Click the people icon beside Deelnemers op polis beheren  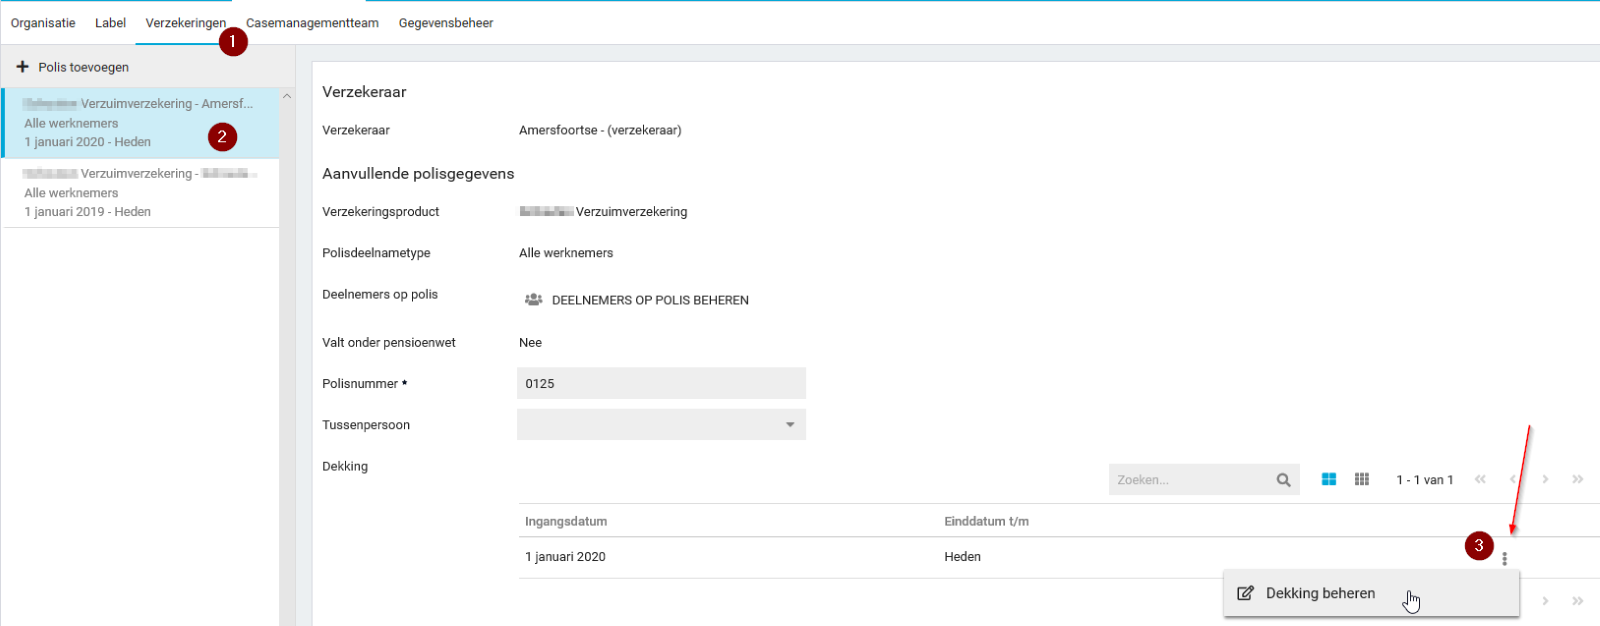(x=534, y=300)
